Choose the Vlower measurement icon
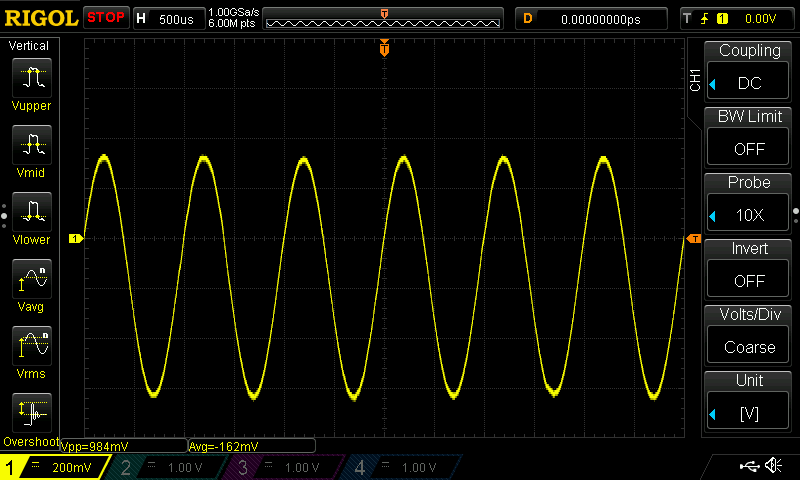 coord(33,212)
